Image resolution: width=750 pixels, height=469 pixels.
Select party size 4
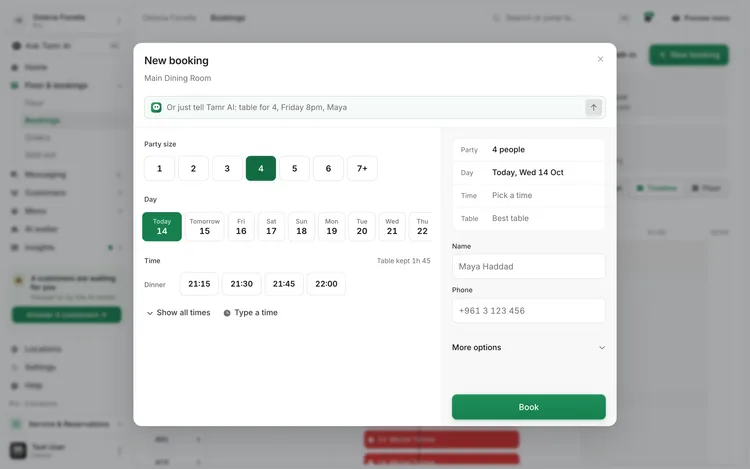point(261,168)
